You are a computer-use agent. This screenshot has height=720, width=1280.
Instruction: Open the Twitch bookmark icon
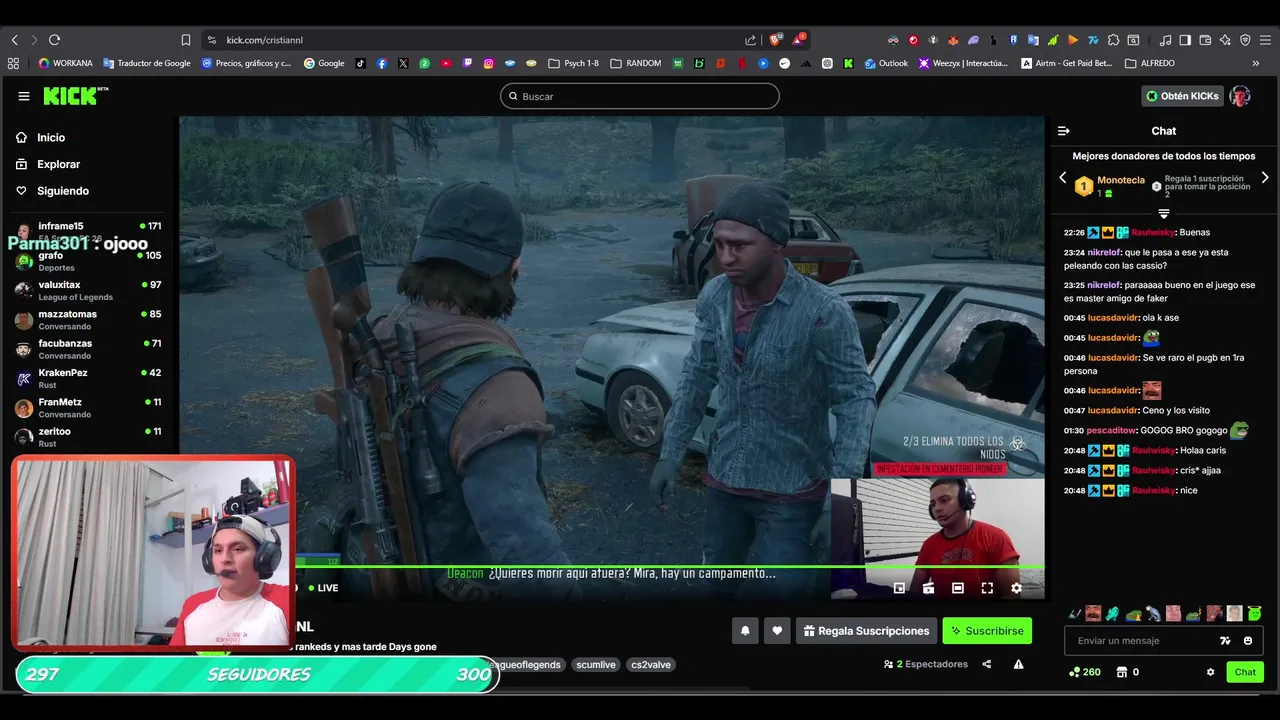click(467, 63)
